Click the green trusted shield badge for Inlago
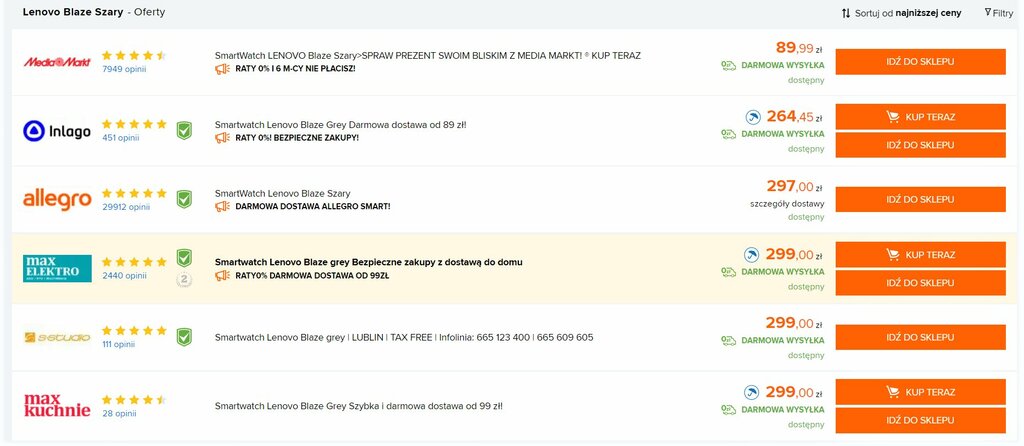 click(x=184, y=131)
